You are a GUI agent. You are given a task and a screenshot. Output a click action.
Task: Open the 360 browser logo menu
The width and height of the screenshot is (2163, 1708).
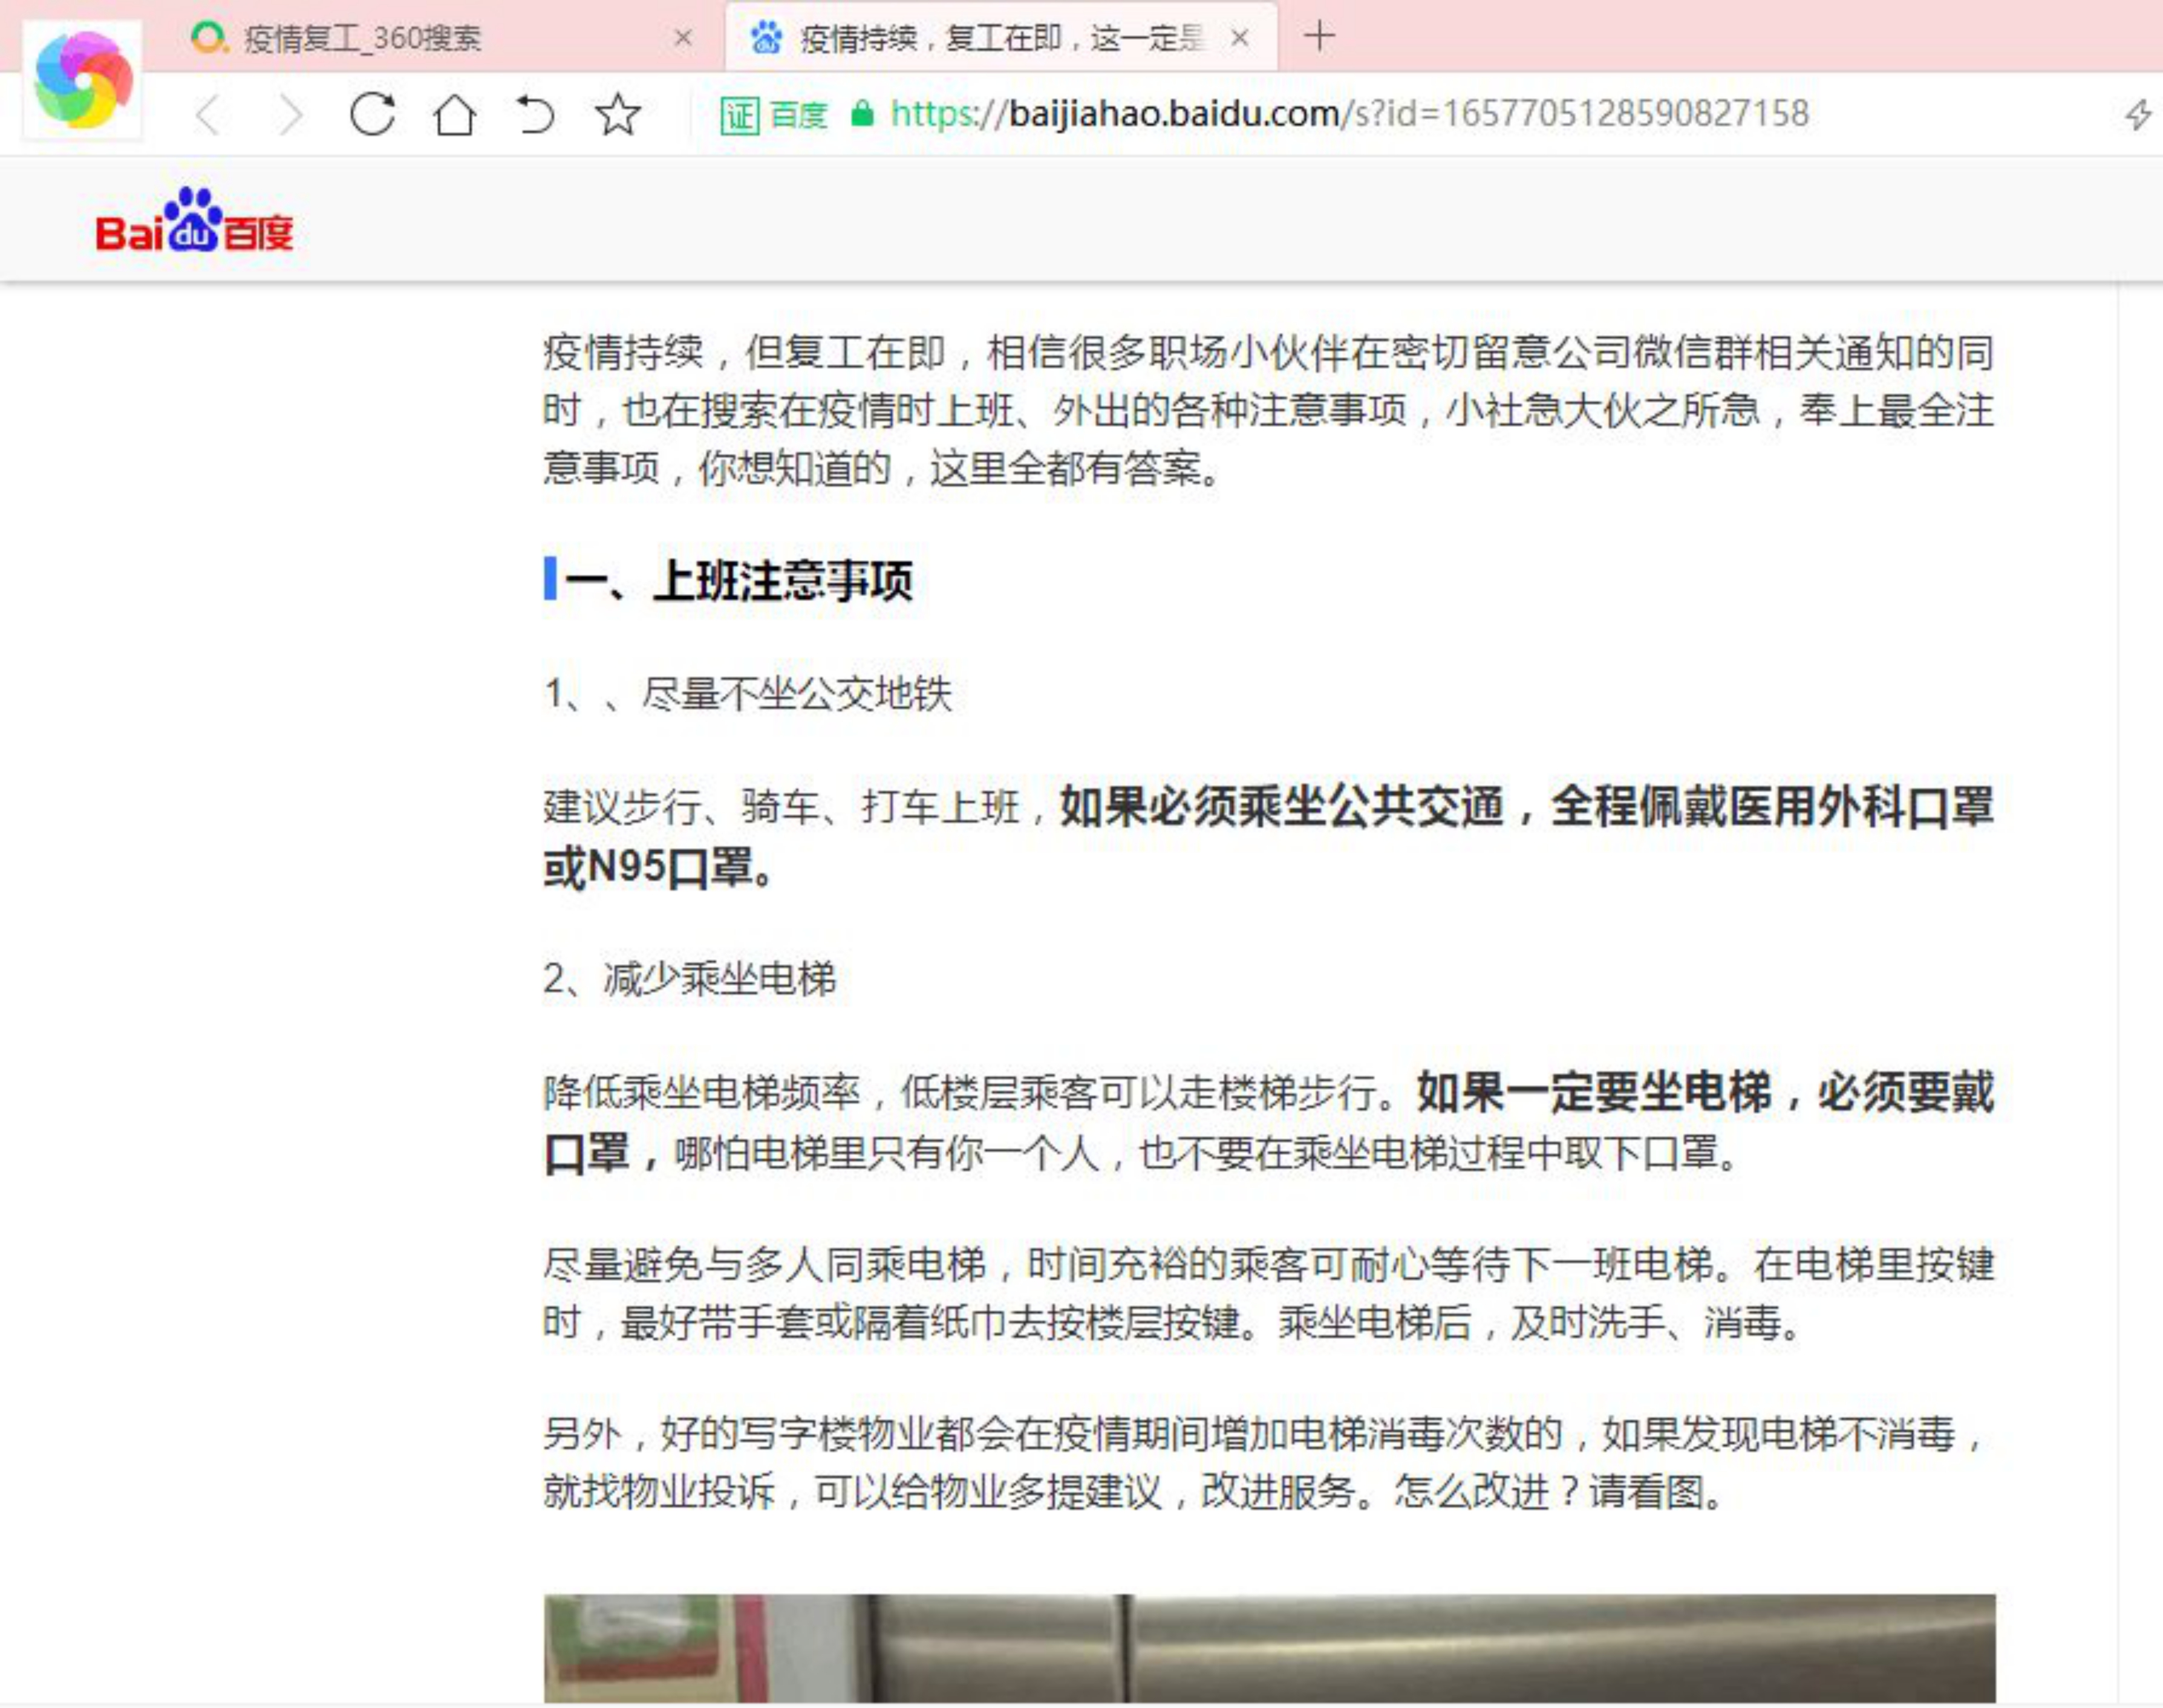[83, 80]
